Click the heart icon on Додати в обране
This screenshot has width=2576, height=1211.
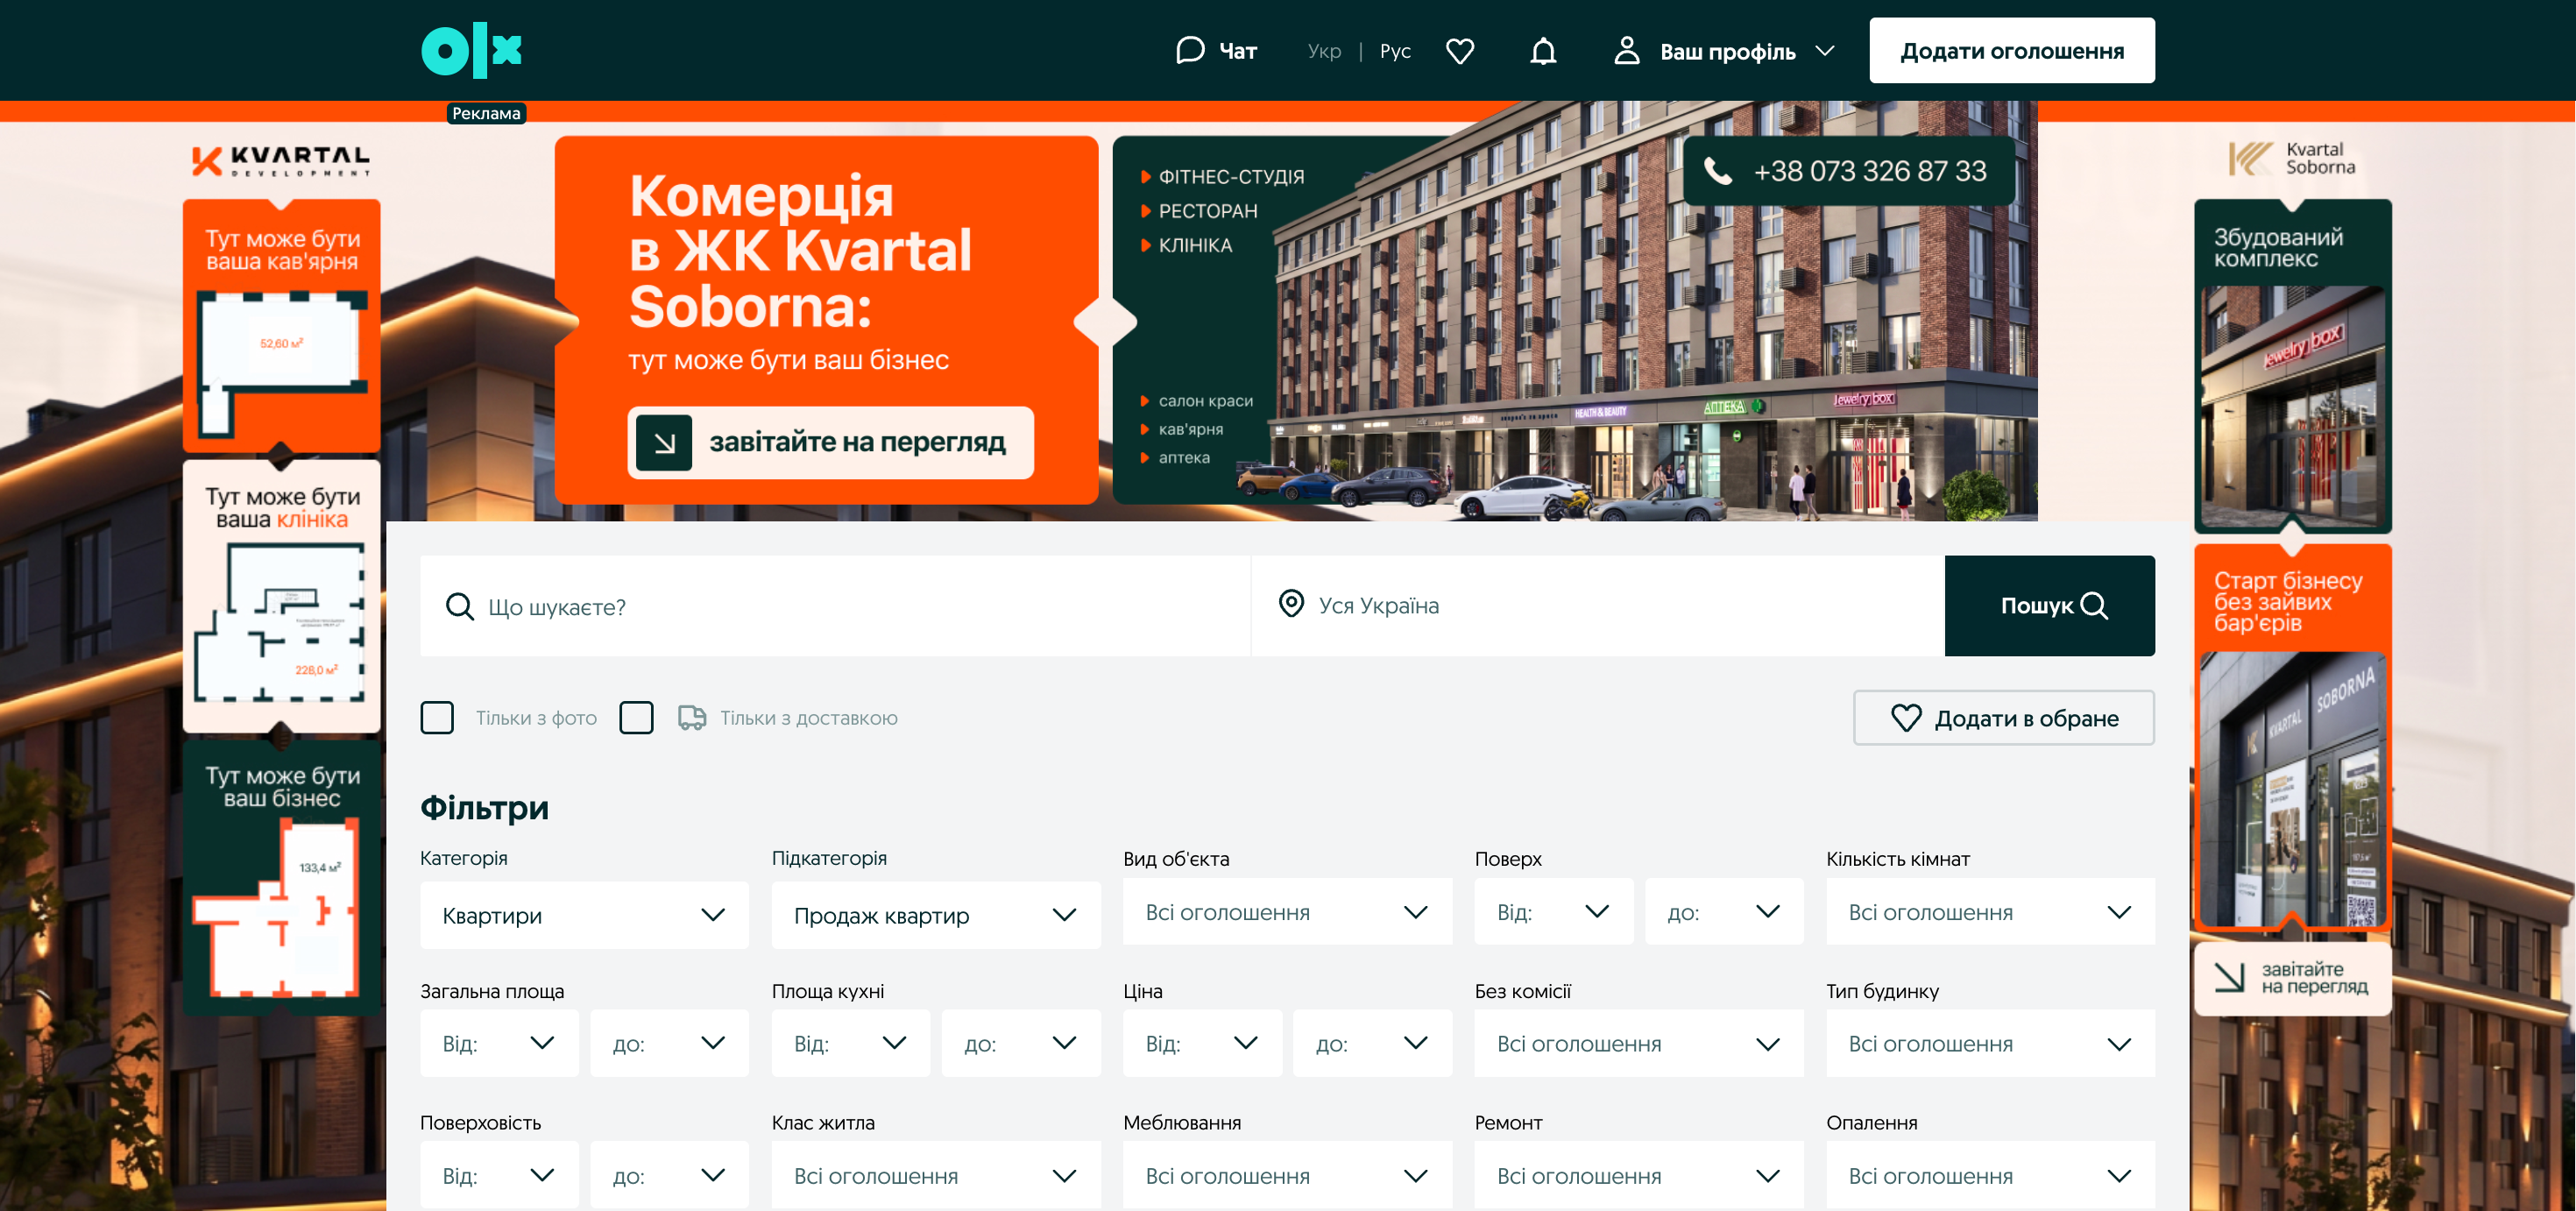1906,717
